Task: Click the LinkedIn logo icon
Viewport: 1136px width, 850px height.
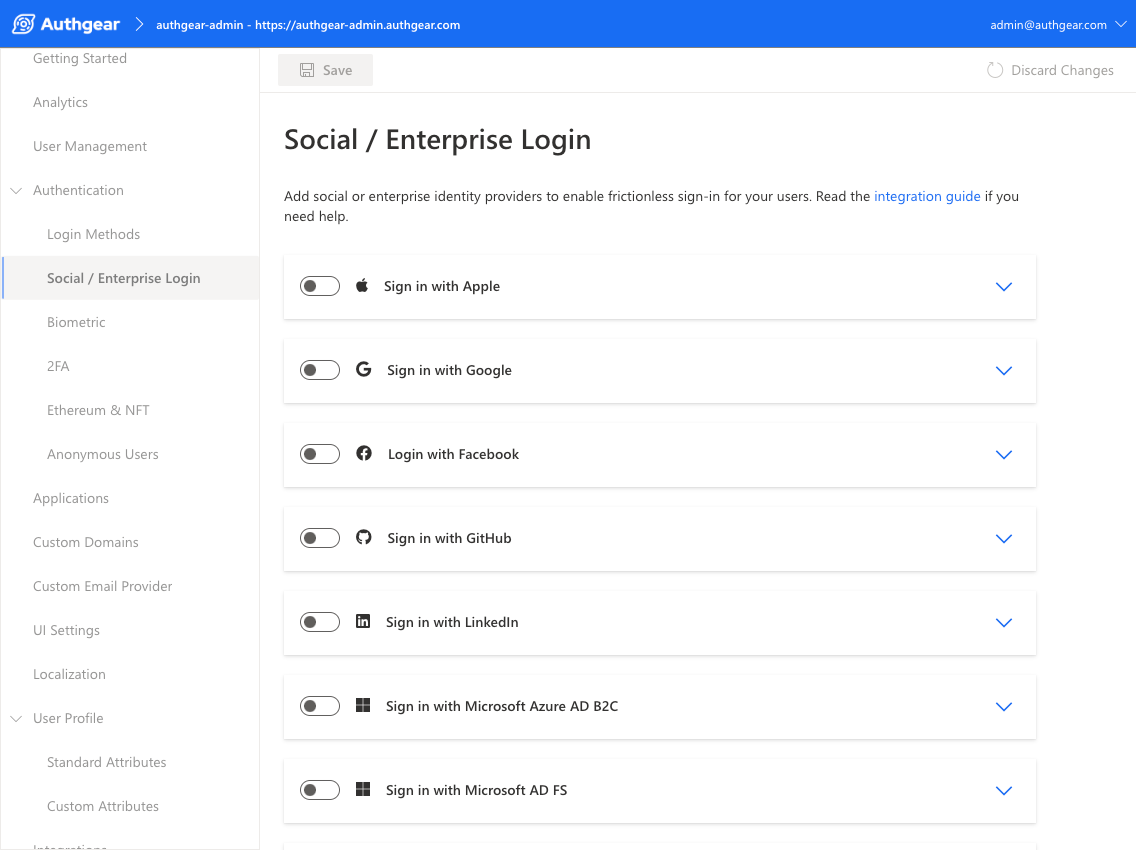Action: (x=363, y=622)
